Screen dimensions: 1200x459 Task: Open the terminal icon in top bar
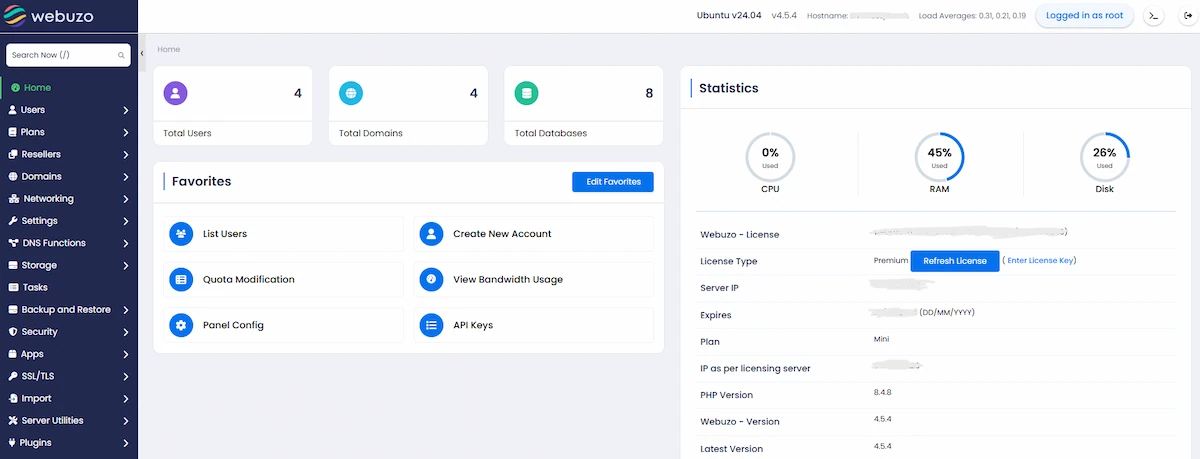point(1153,16)
